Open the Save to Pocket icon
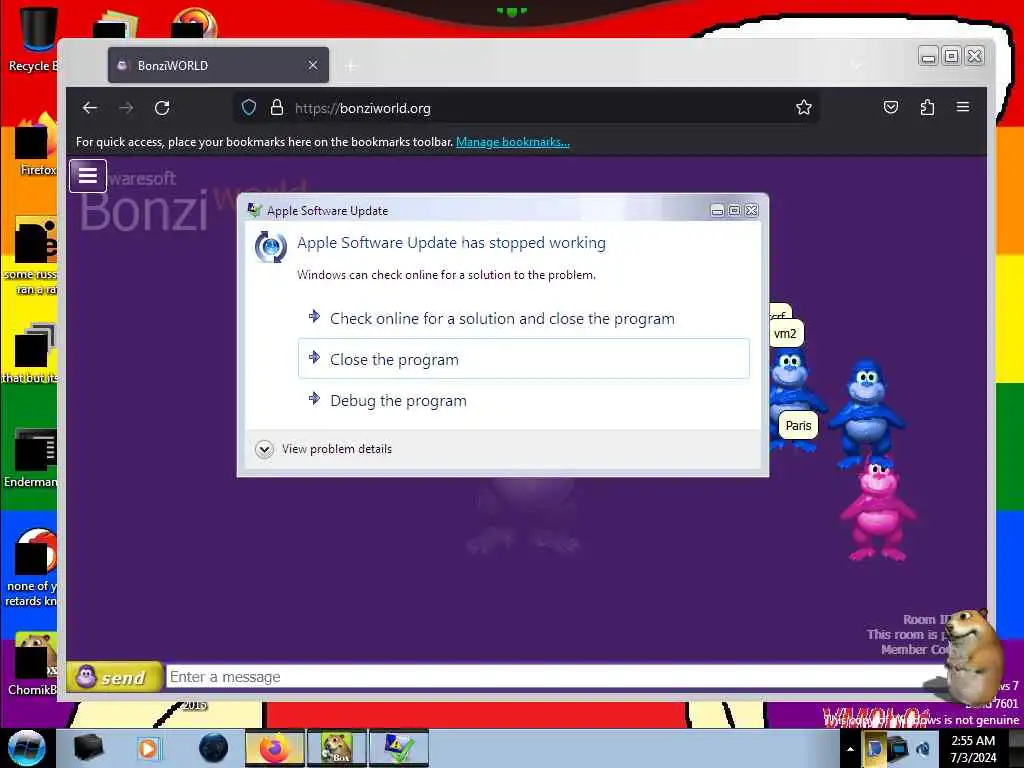 tap(891, 107)
